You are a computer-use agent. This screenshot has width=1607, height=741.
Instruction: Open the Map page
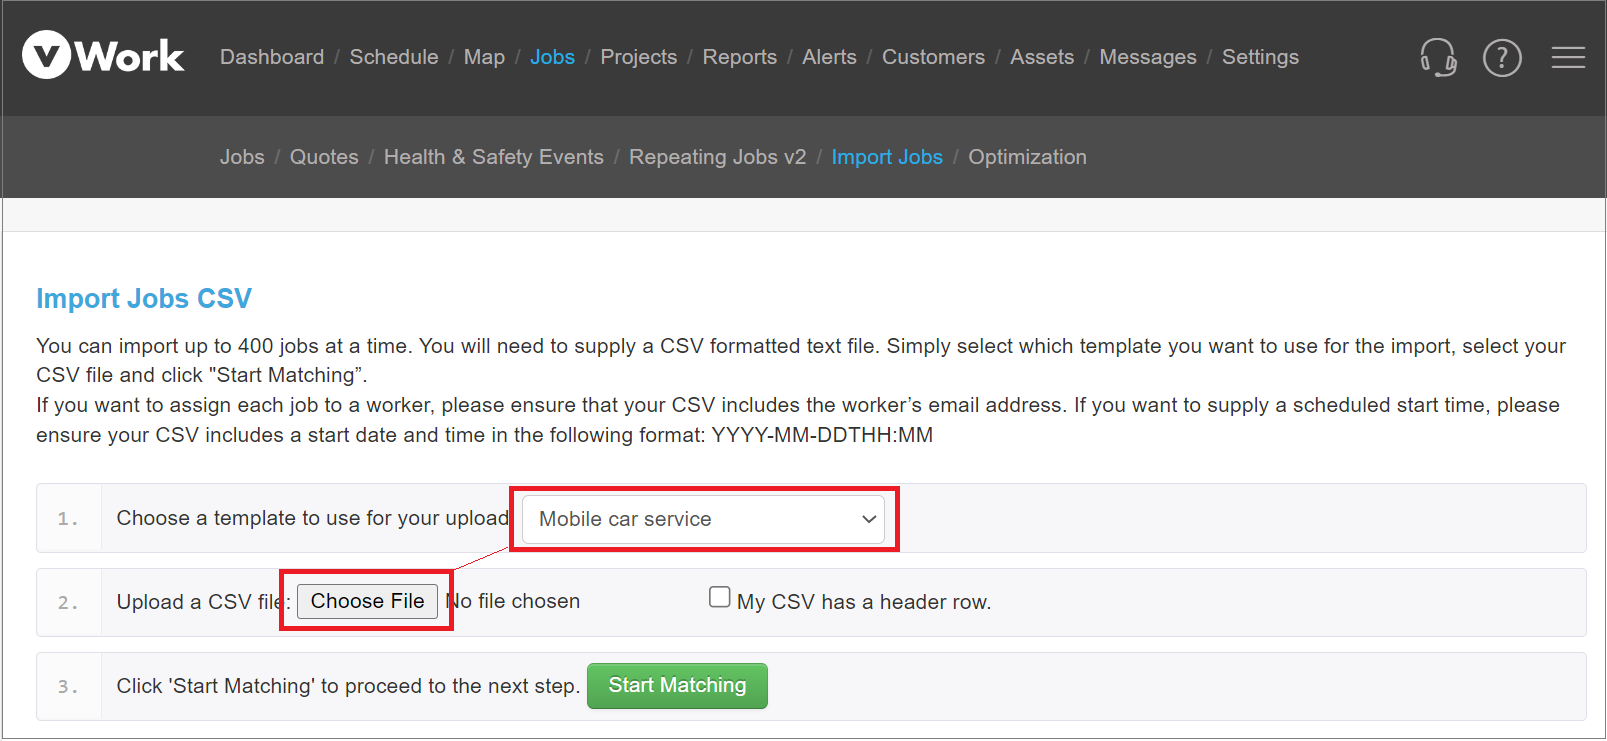click(484, 57)
